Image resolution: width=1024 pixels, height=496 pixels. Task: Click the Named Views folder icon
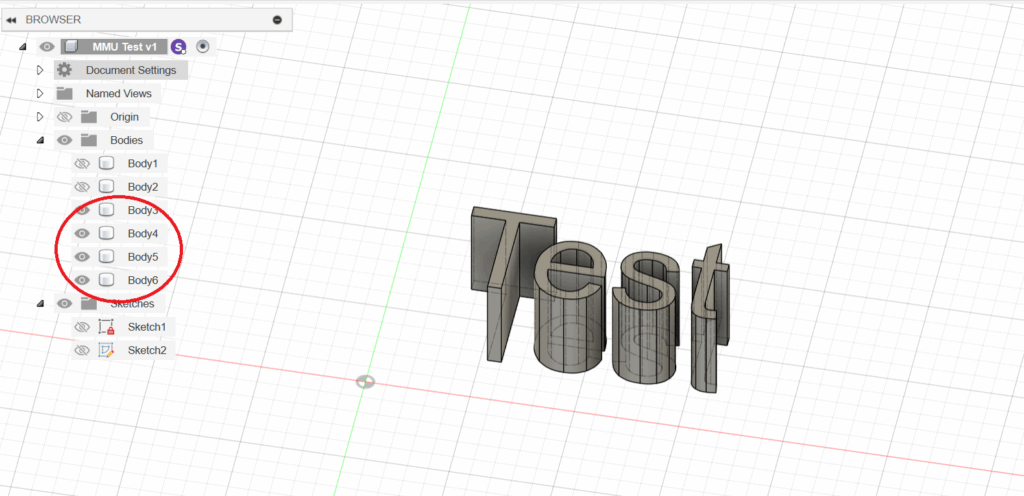[x=64, y=93]
